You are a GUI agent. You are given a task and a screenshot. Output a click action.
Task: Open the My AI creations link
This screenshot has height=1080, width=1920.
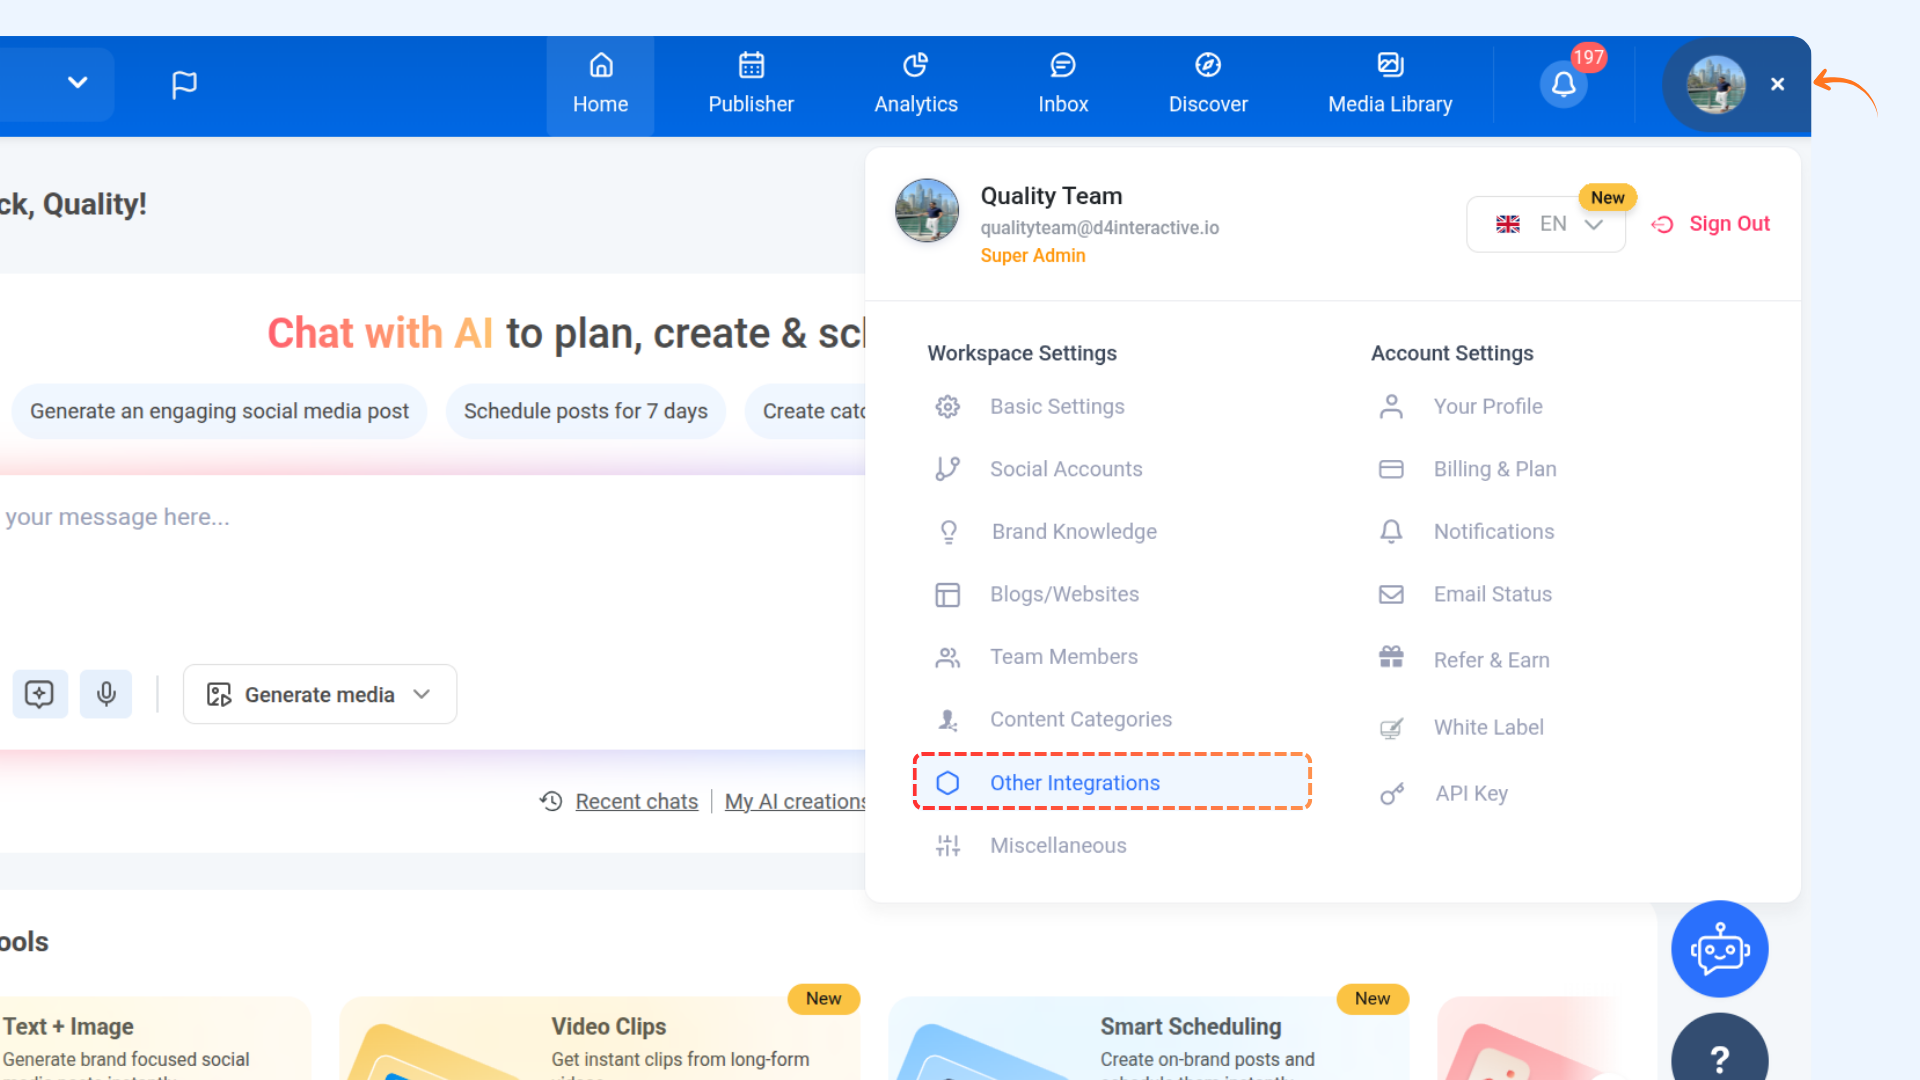[795, 801]
